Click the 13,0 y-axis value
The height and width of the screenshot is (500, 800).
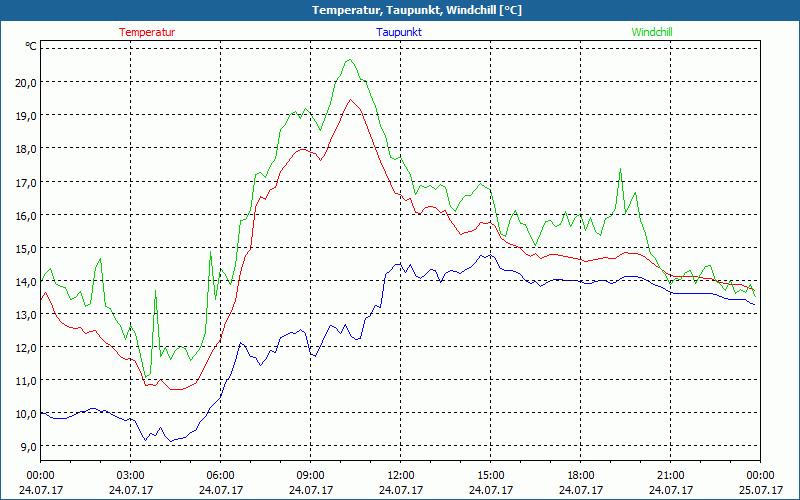point(26,315)
